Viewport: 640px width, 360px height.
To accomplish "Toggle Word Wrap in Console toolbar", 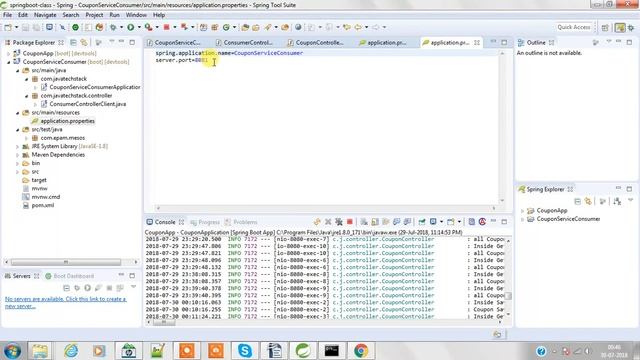I will point(386,222).
